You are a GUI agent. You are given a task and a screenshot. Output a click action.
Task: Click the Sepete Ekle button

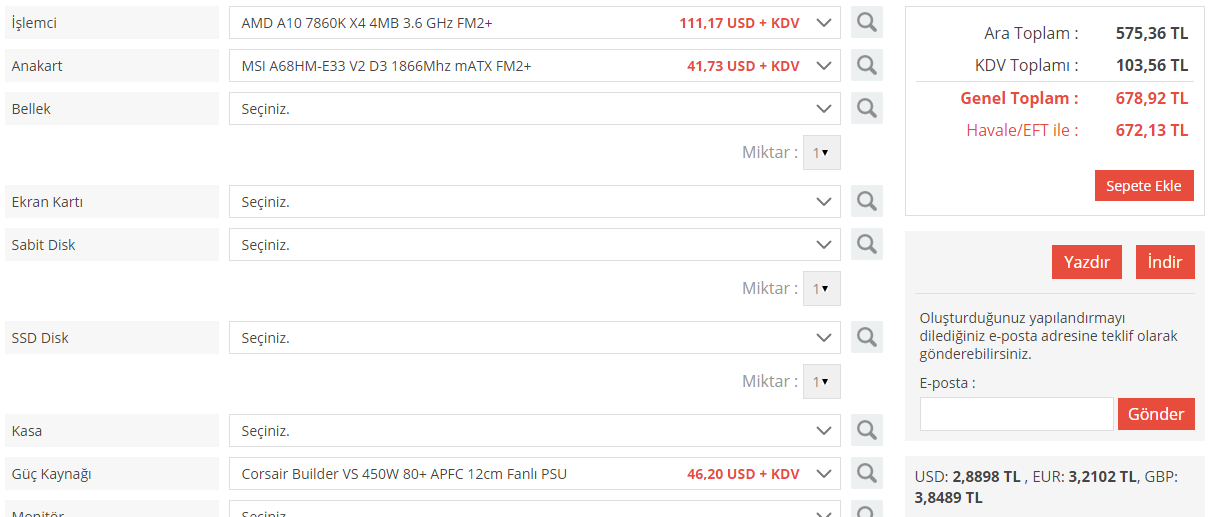[1144, 186]
